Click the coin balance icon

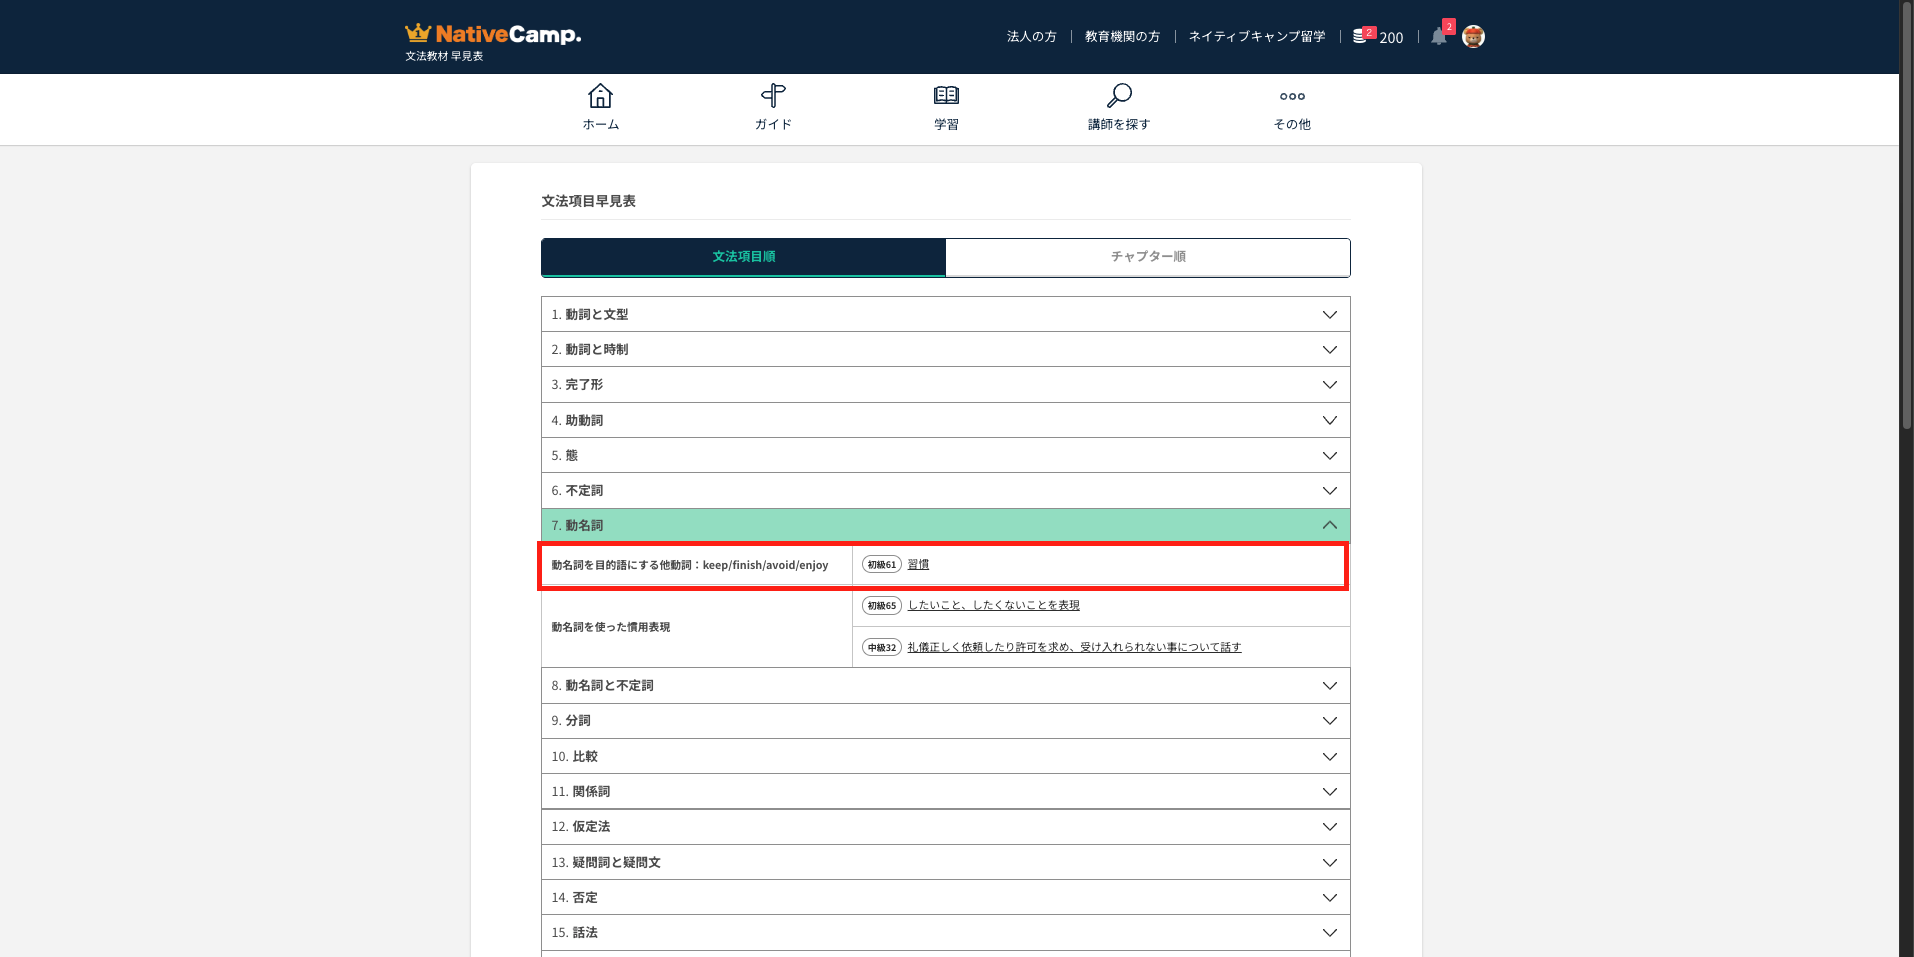coord(1360,36)
